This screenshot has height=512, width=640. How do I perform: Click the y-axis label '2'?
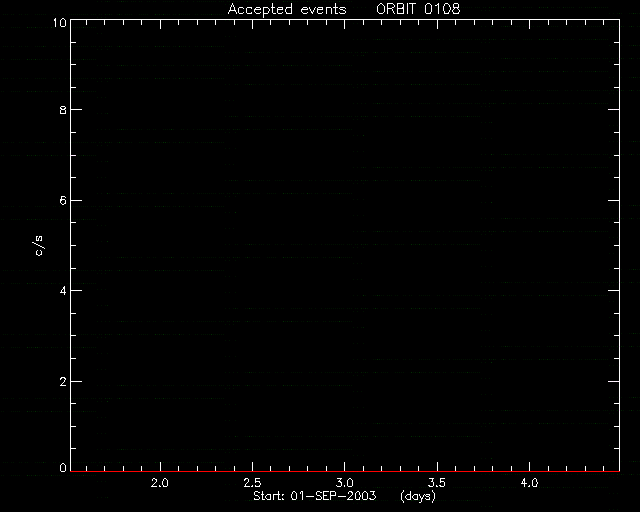63,382
